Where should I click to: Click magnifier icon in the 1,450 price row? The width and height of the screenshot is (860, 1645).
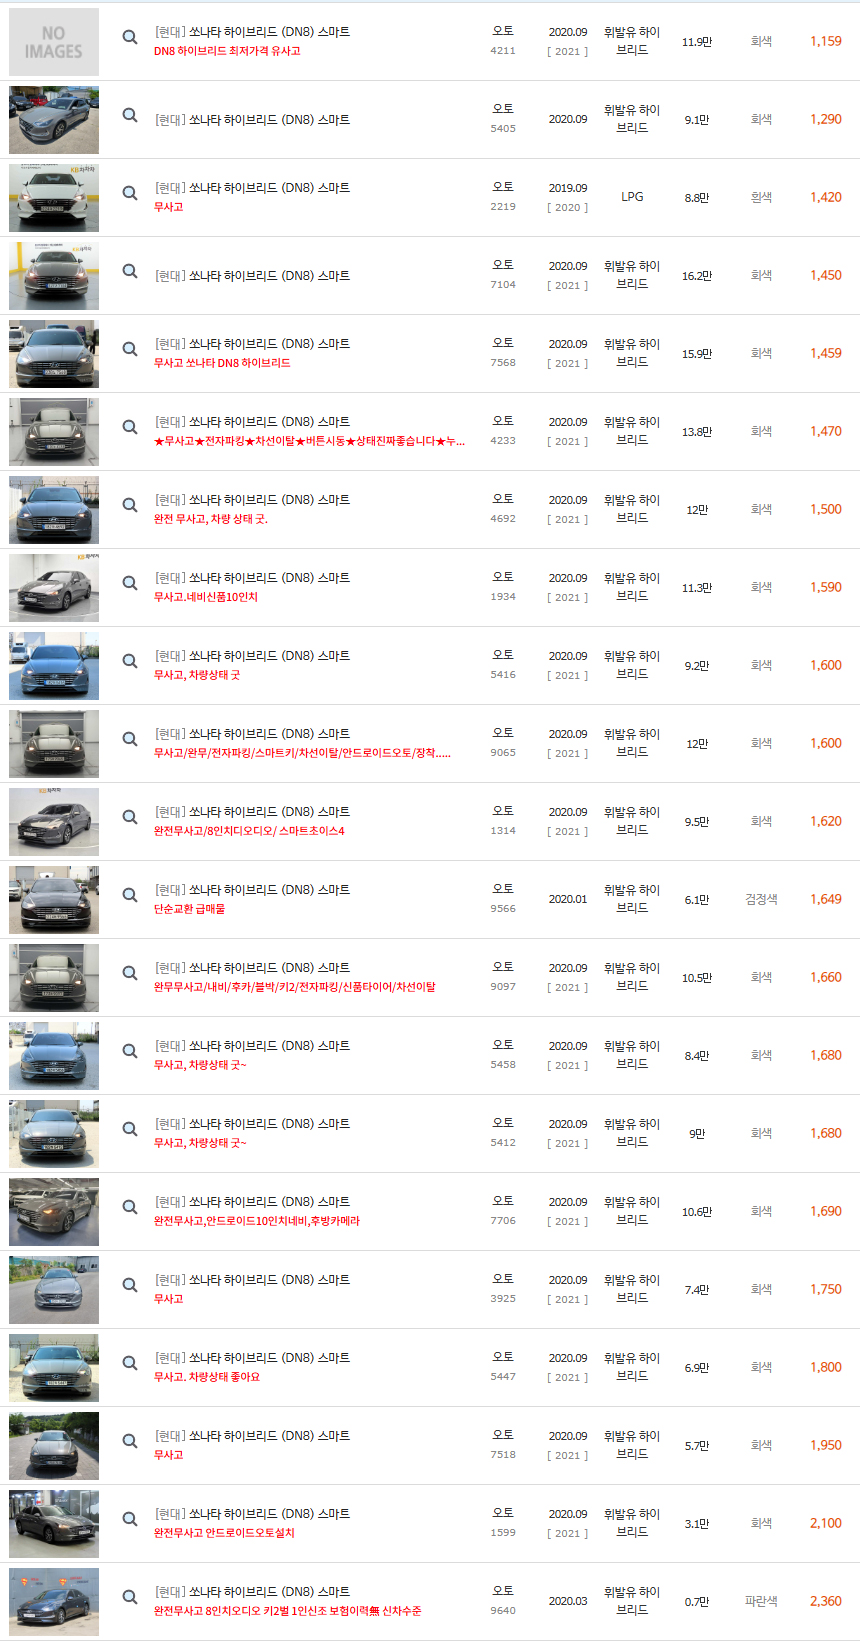coord(130,271)
